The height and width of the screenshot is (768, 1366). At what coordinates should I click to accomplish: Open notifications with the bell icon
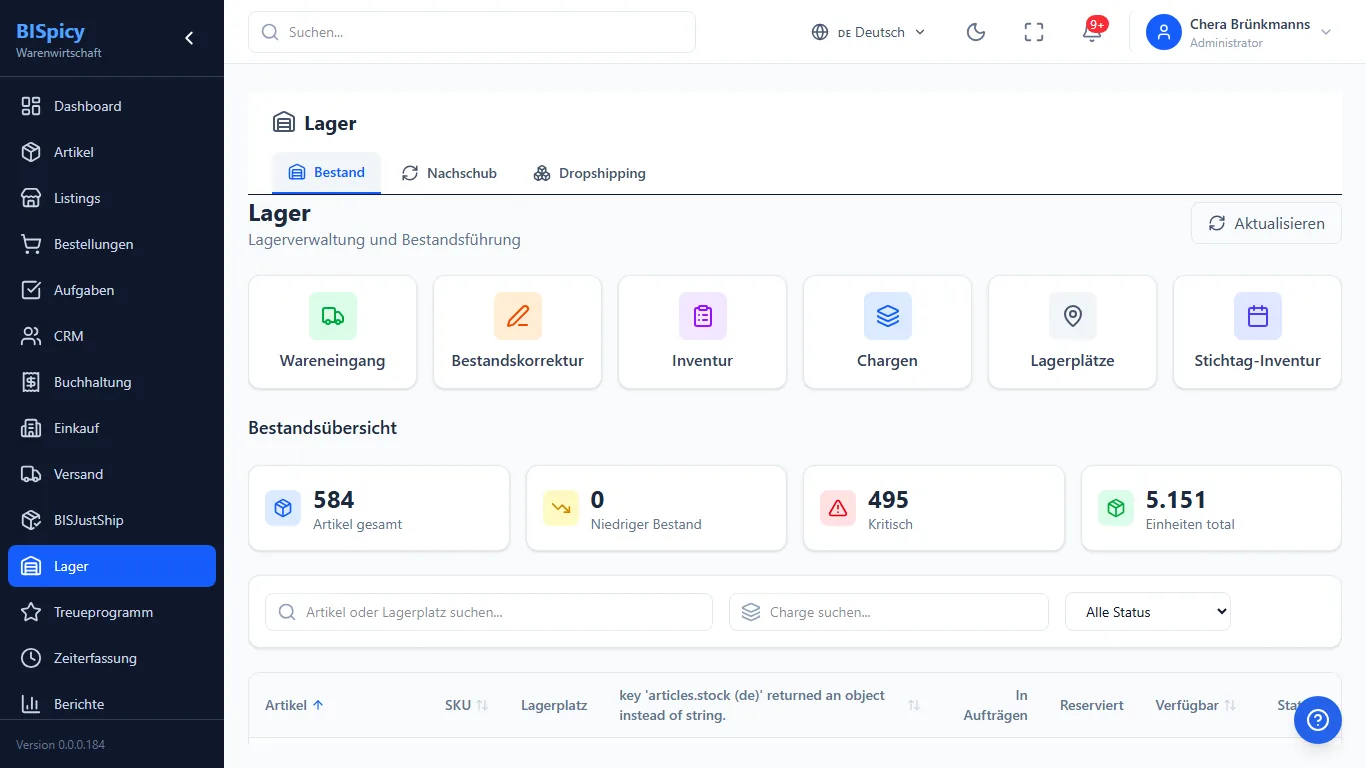point(1092,32)
